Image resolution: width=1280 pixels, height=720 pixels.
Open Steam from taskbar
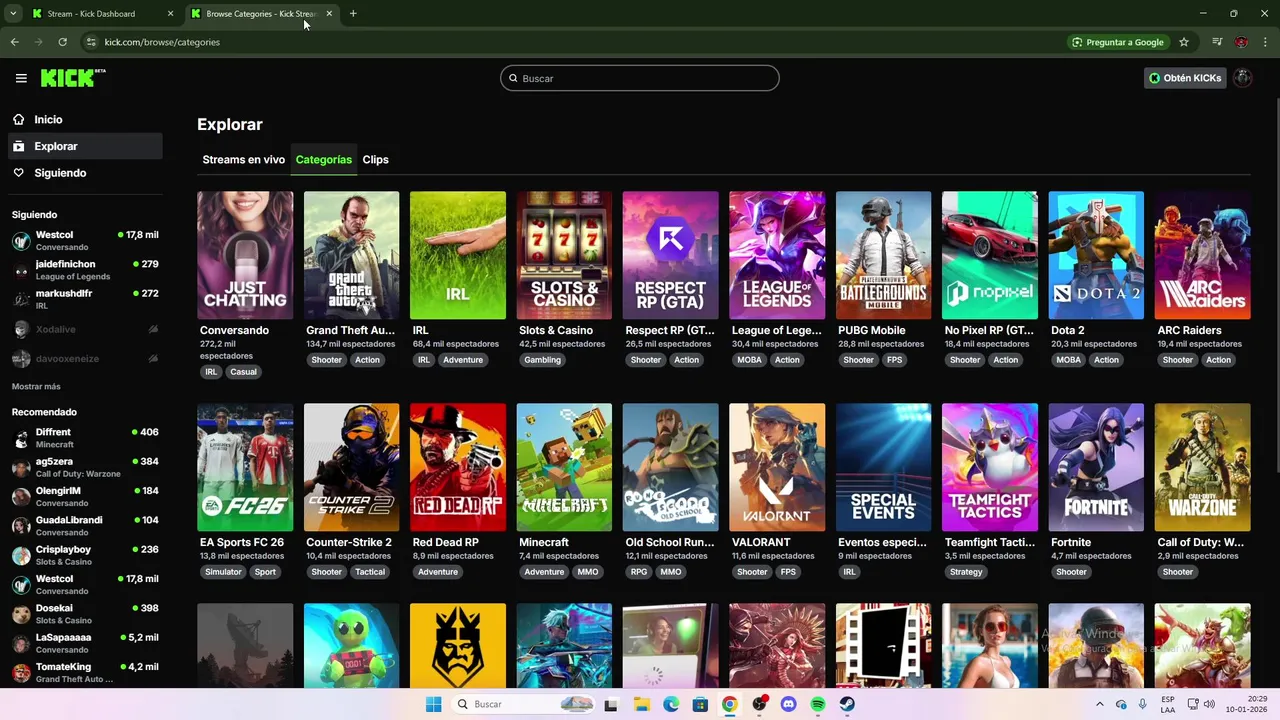point(847,704)
